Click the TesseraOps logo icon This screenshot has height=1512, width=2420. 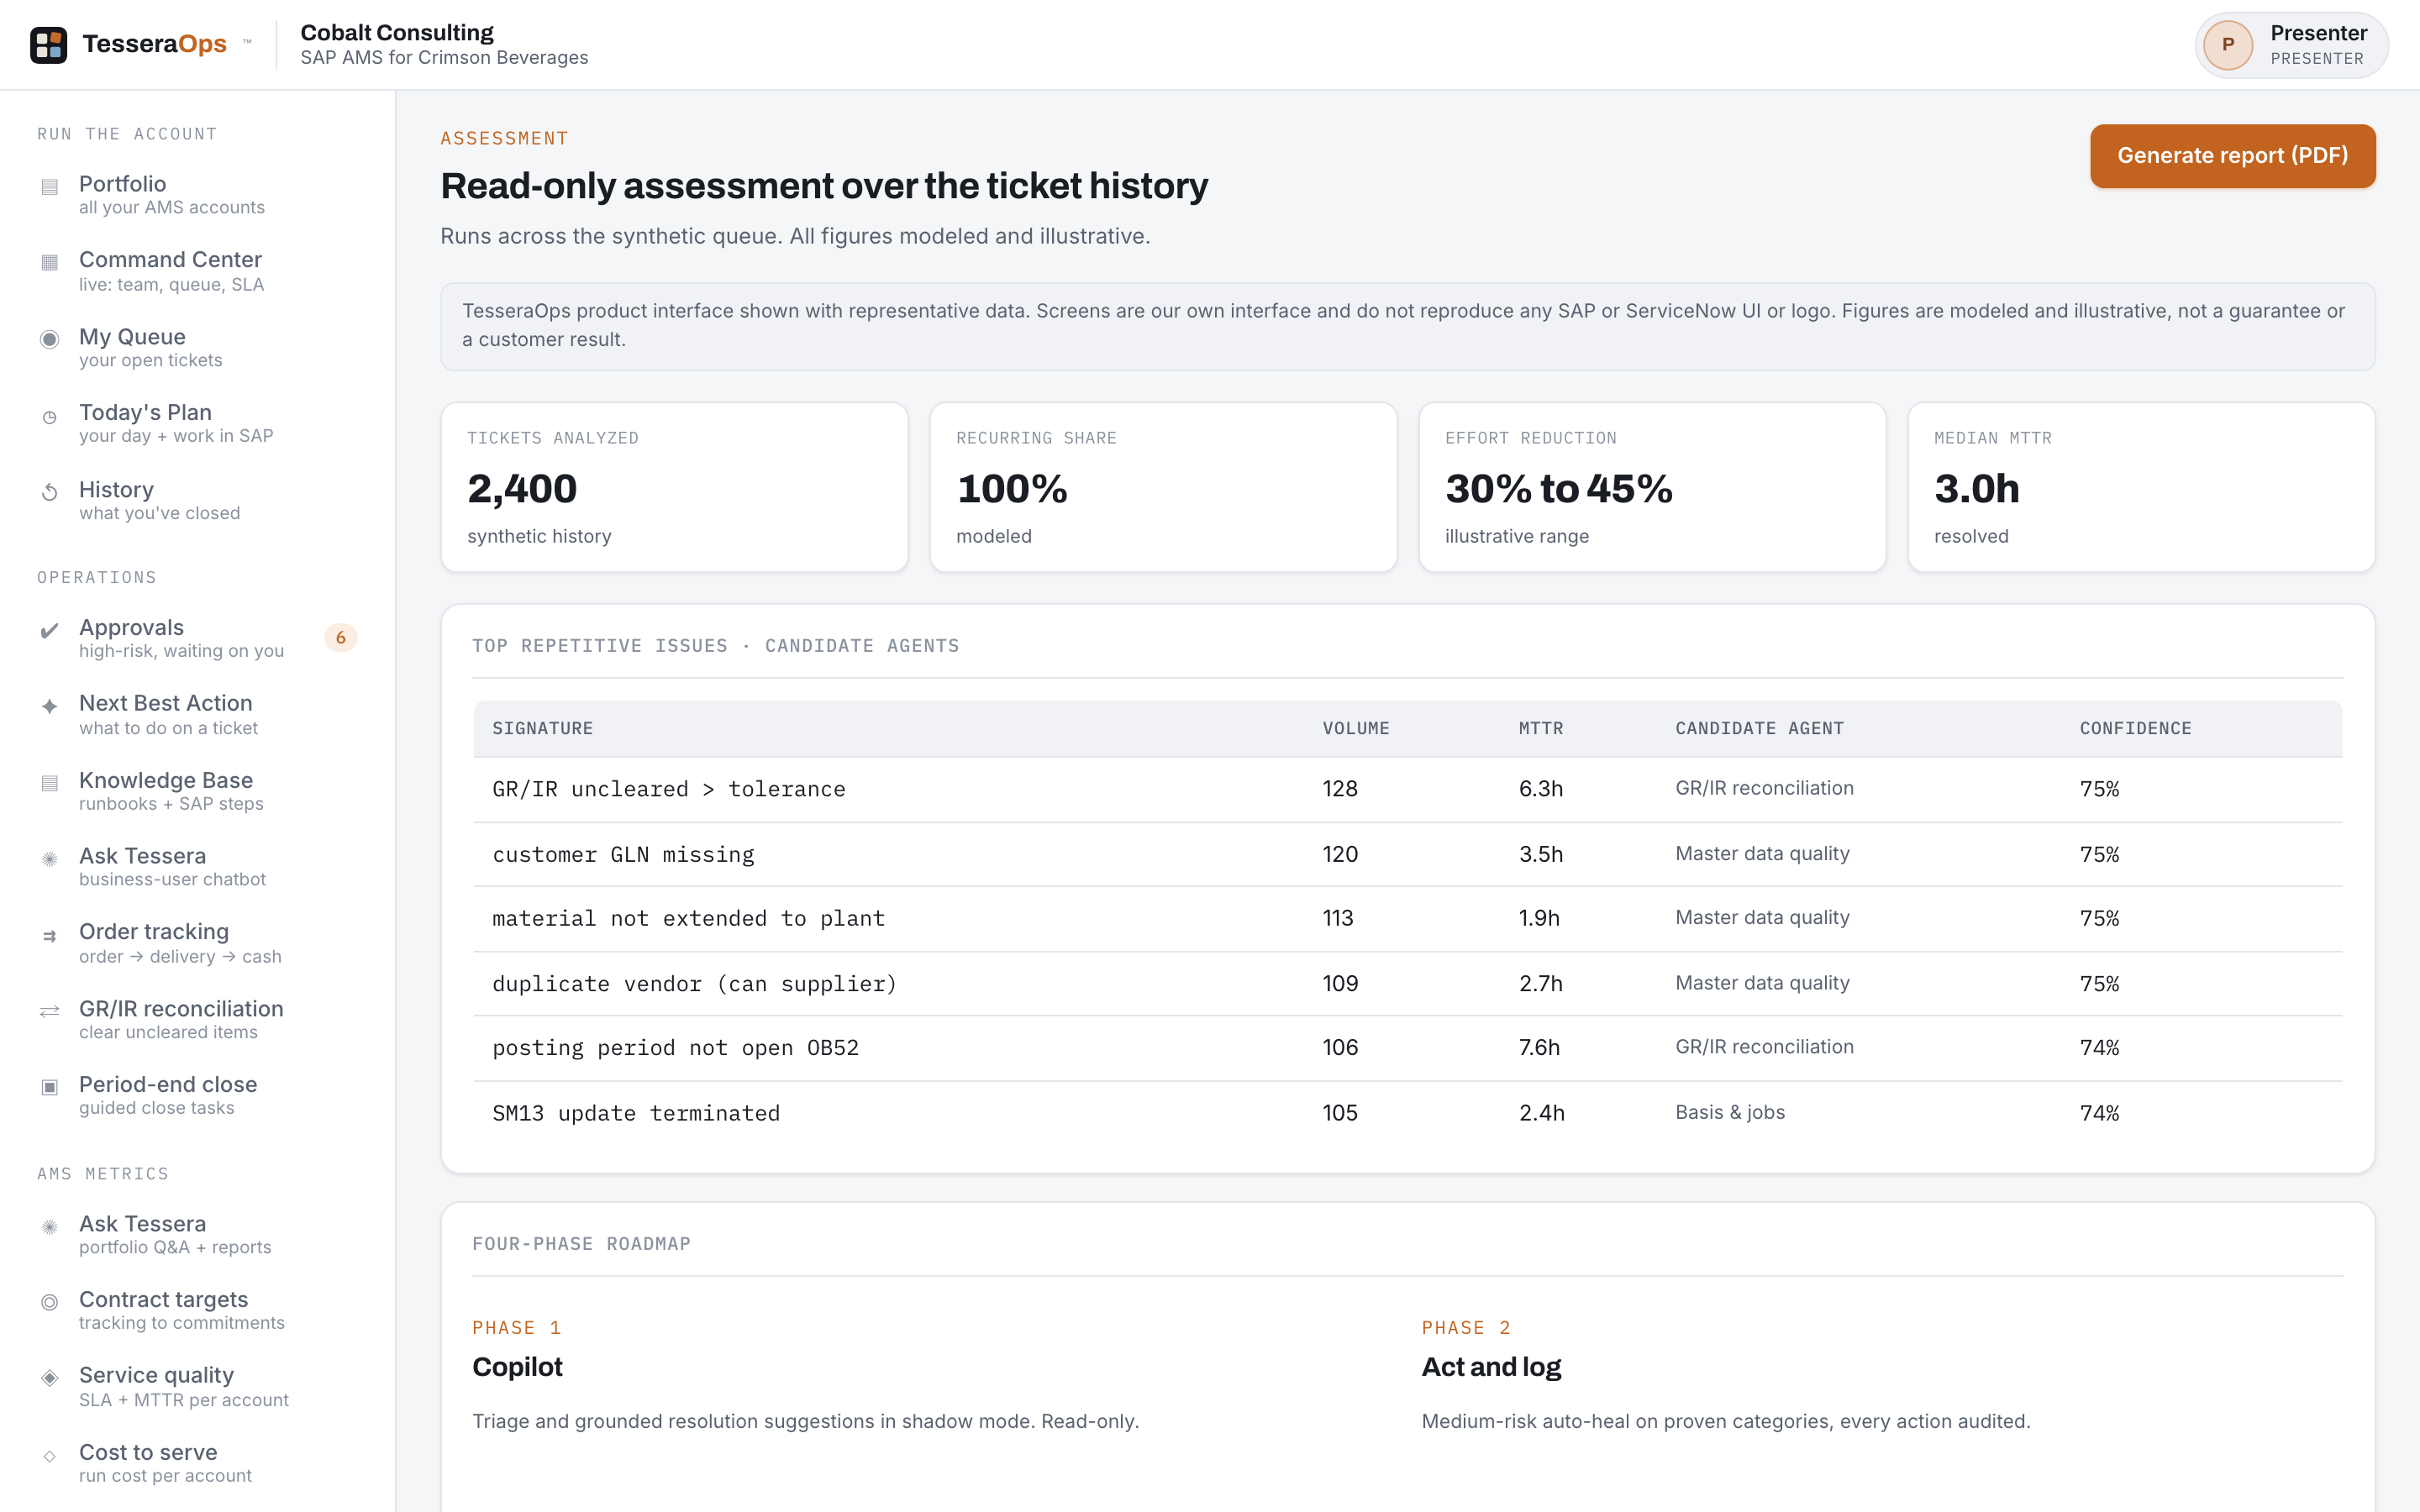pos(48,45)
